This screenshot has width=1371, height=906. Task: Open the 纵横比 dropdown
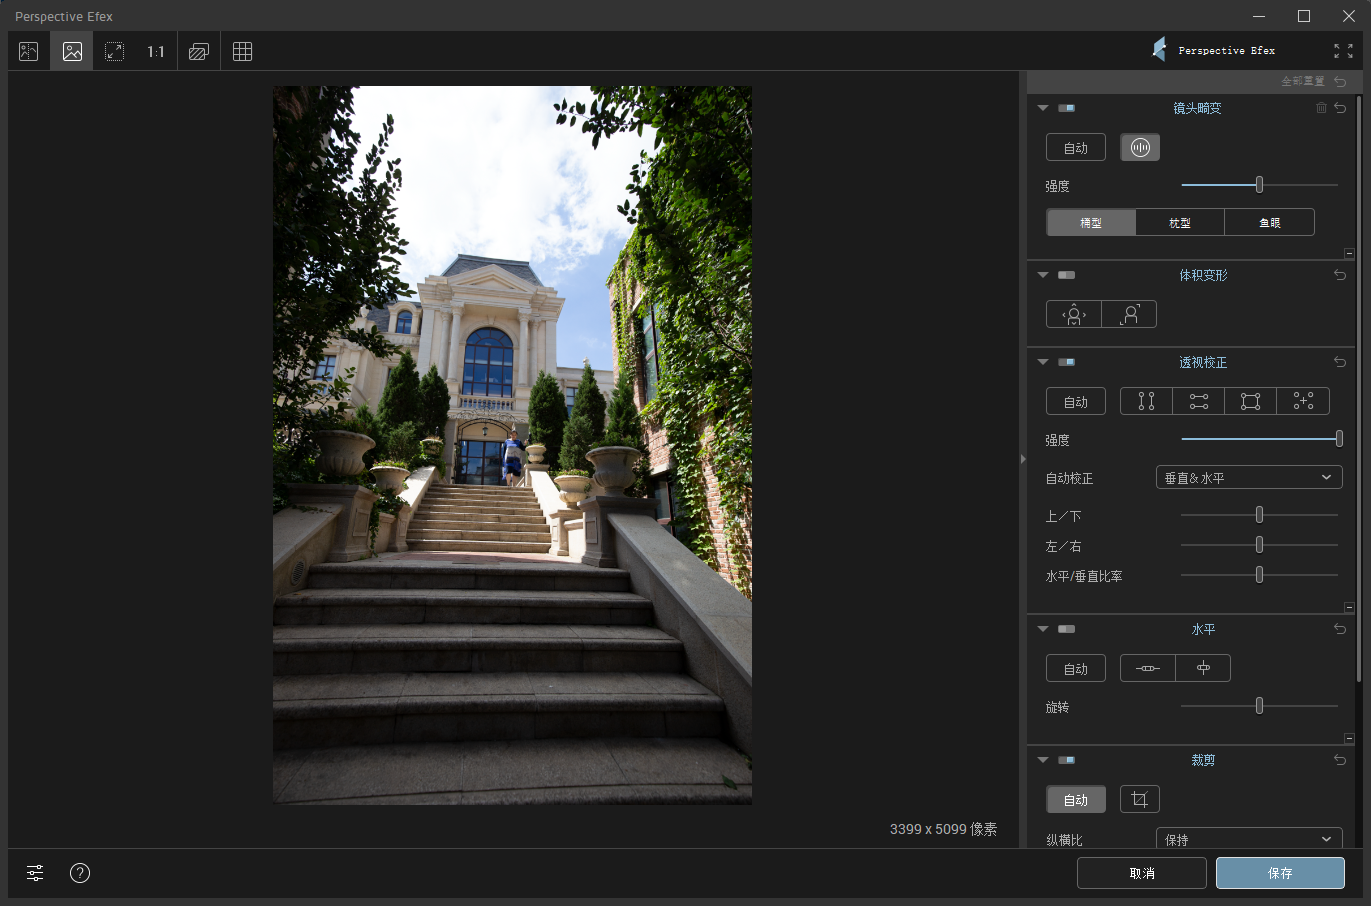(1248, 839)
